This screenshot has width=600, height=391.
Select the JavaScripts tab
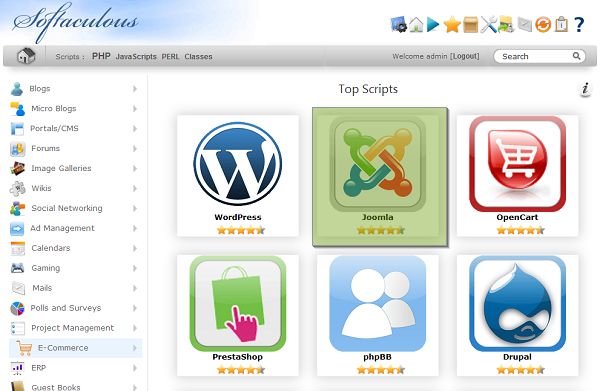[136, 57]
